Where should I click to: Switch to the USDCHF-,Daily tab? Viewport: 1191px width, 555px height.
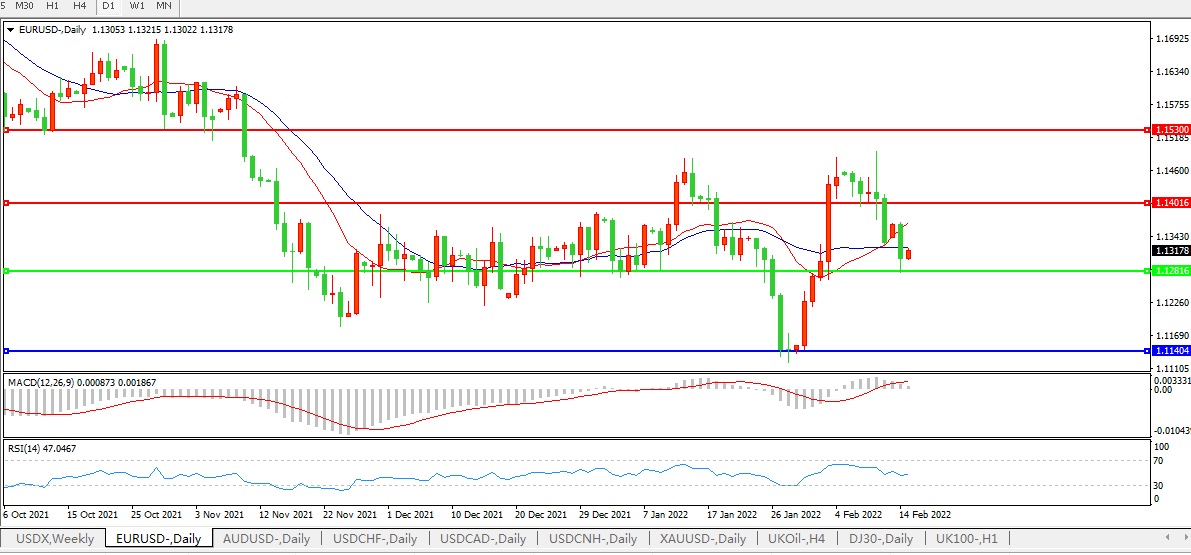pyautogui.click(x=375, y=539)
